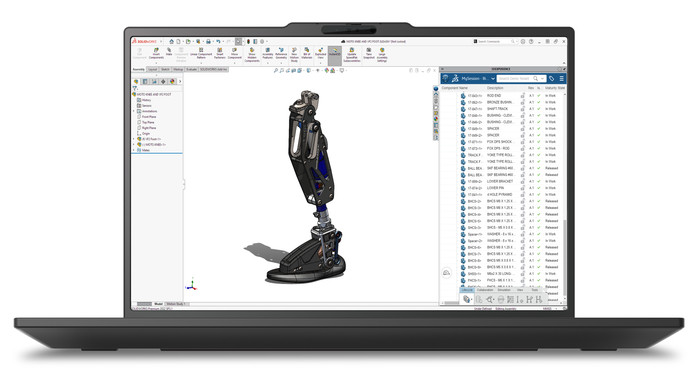
Task: Open the MySession dropdown arrow
Action: [493, 79]
